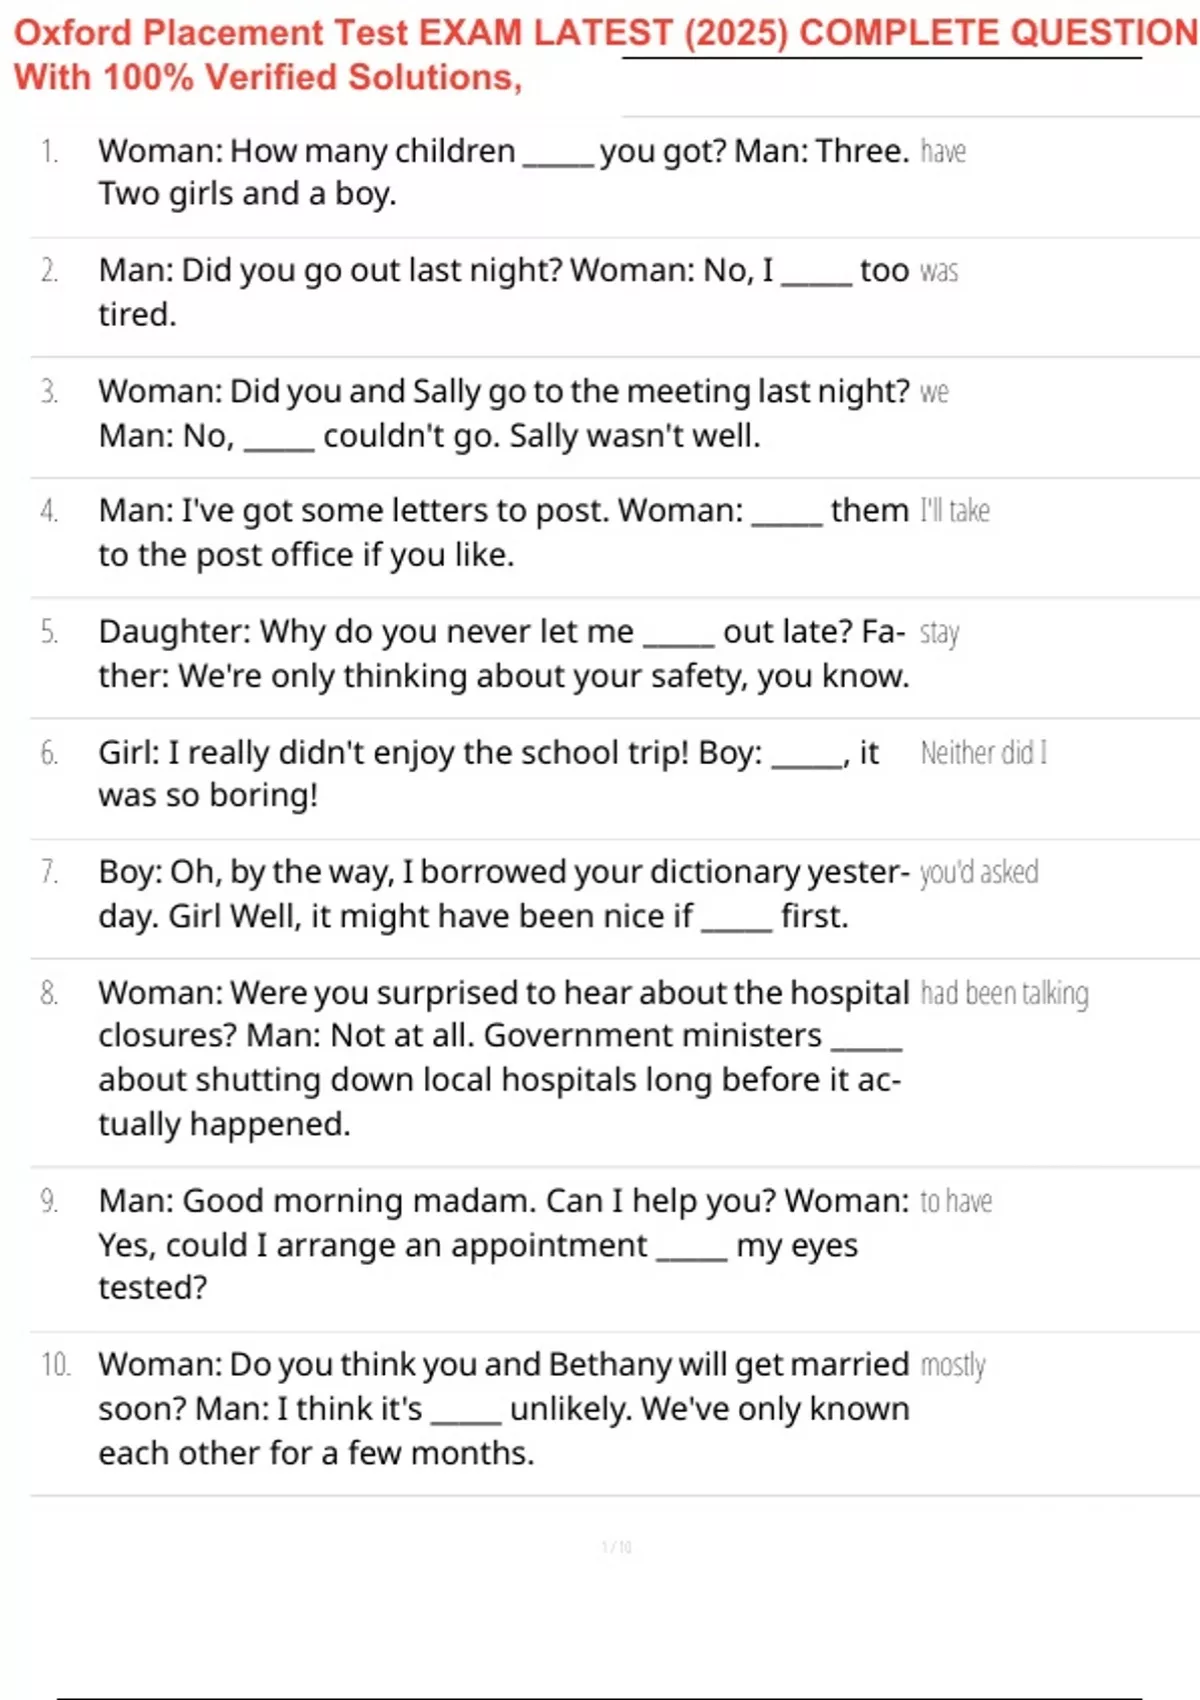Click the answer 'I'll take'
Viewport: 1200px width, 1700px height.
tap(955, 511)
